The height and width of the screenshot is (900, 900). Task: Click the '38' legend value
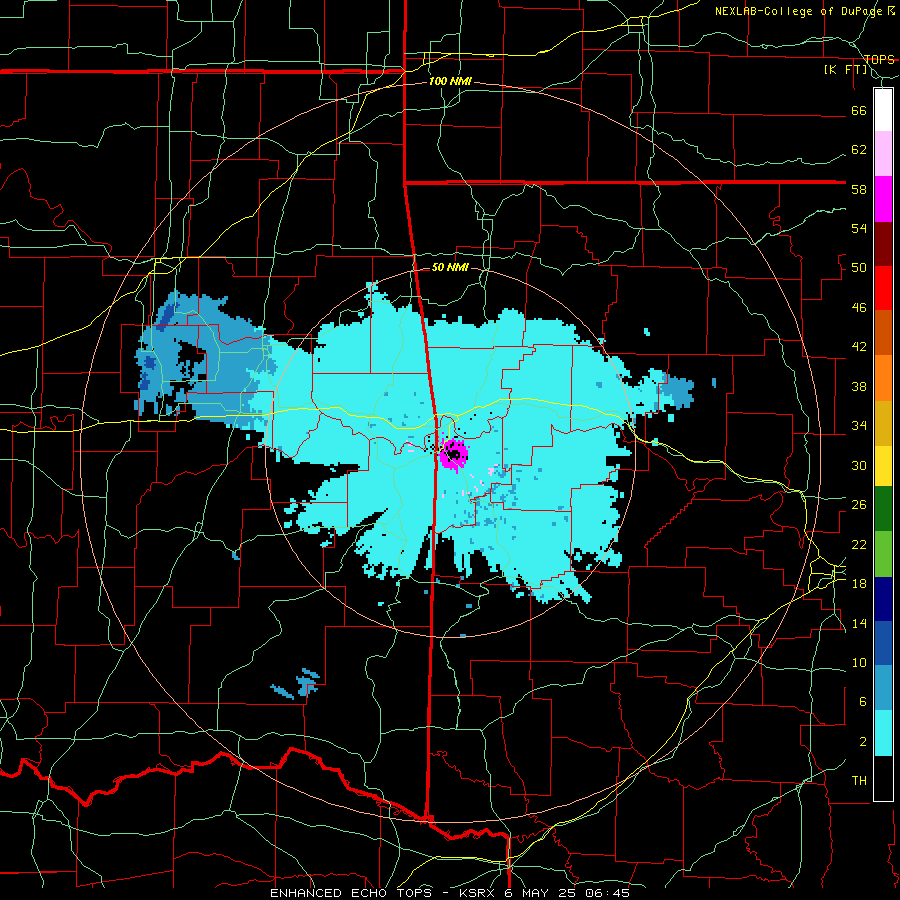pos(859,386)
